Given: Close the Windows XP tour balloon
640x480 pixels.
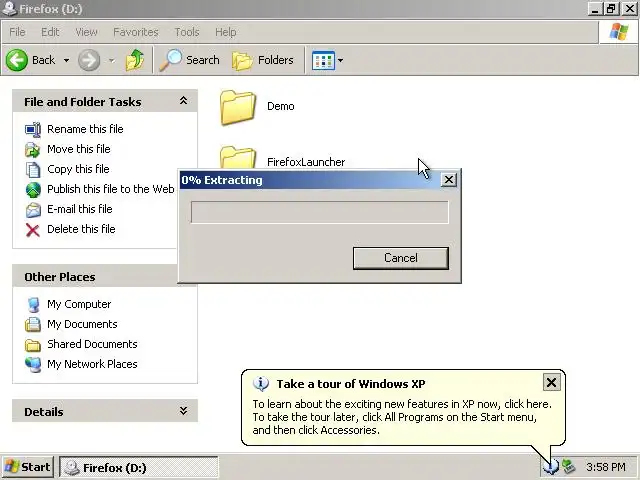Looking at the screenshot, I should [551, 382].
